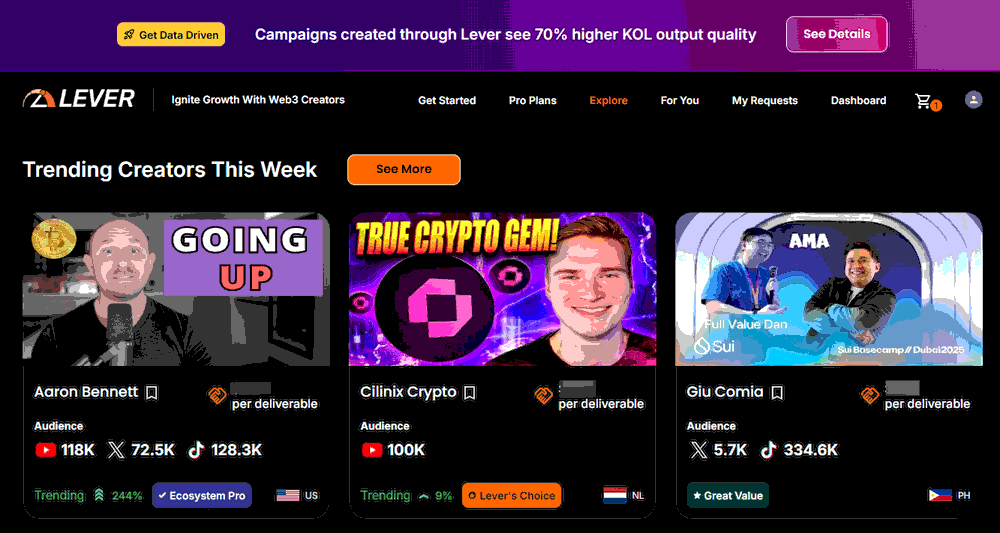Bookmark Cilinix Crypto creator card
1000x533 pixels.
point(469,393)
